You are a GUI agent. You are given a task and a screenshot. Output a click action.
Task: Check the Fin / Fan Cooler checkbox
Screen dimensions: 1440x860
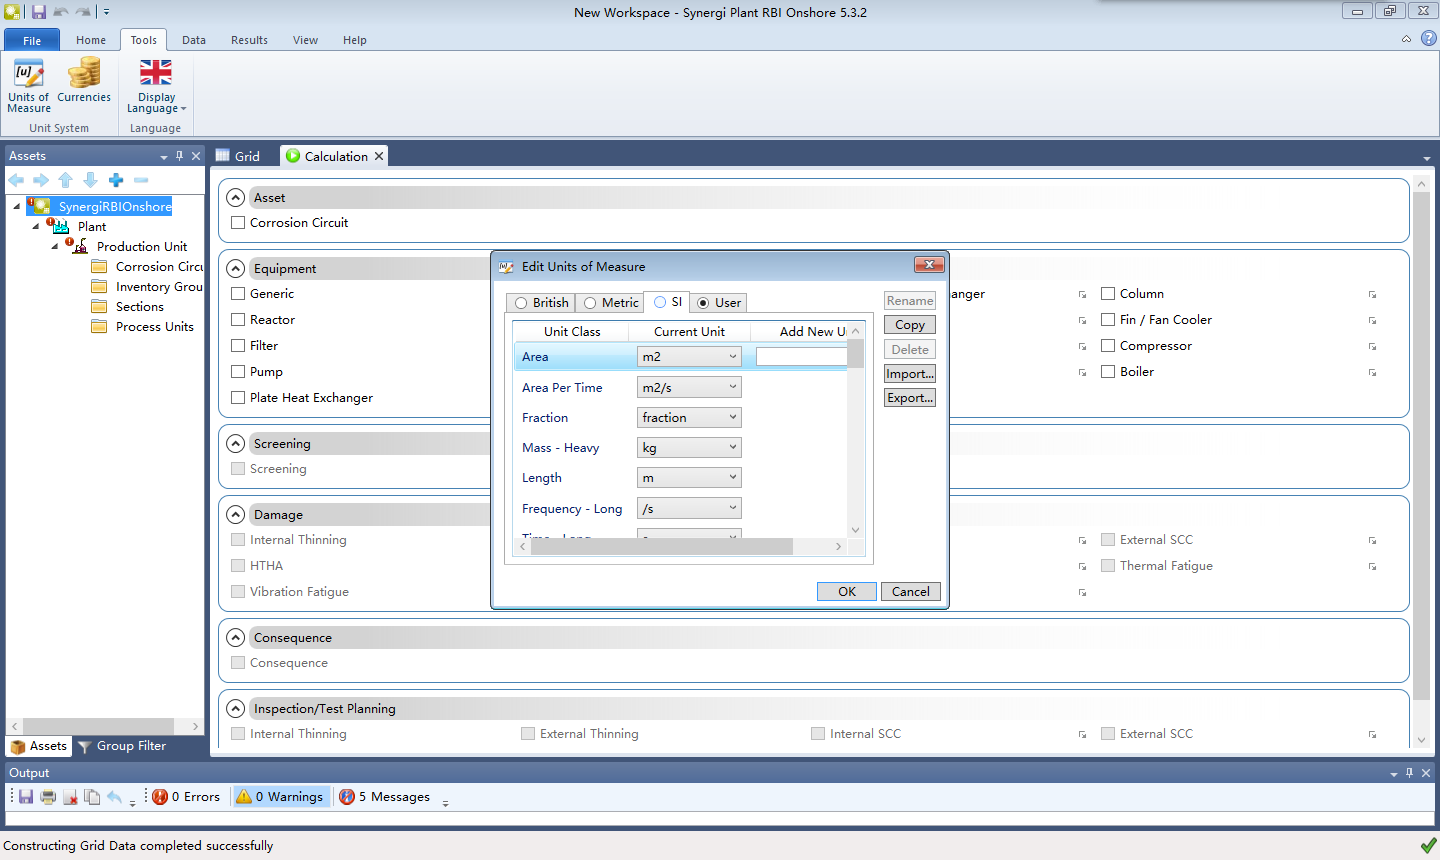tap(1108, 320)
